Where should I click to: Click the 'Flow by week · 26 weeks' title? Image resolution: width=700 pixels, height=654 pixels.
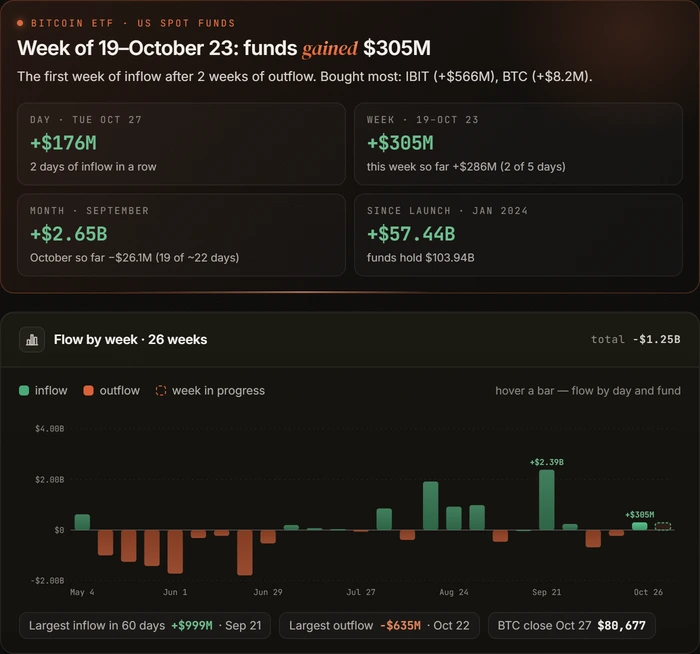130,340
